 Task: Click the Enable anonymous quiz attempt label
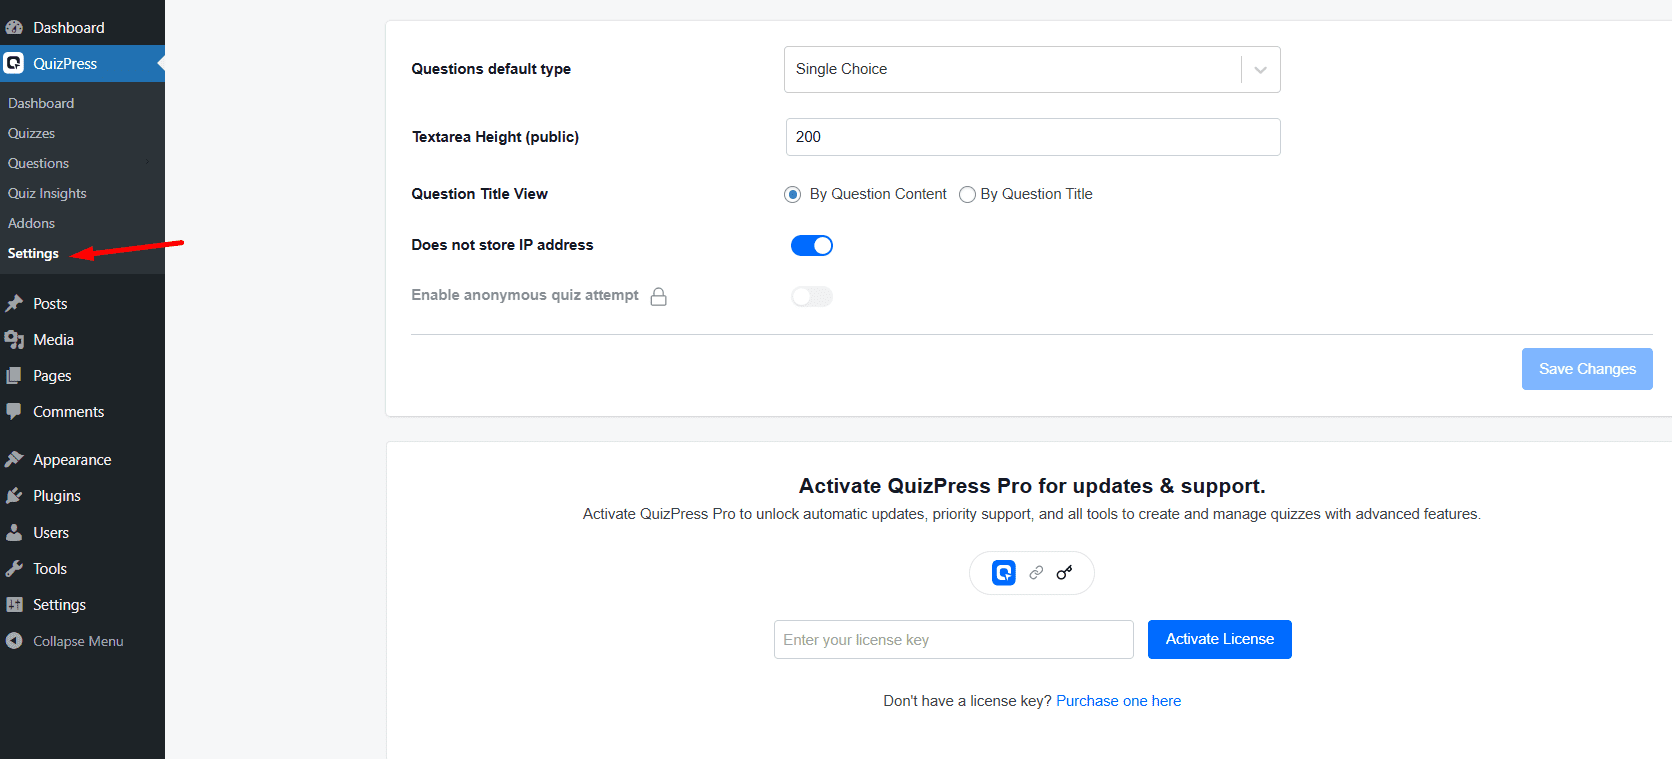coord(525,295)
